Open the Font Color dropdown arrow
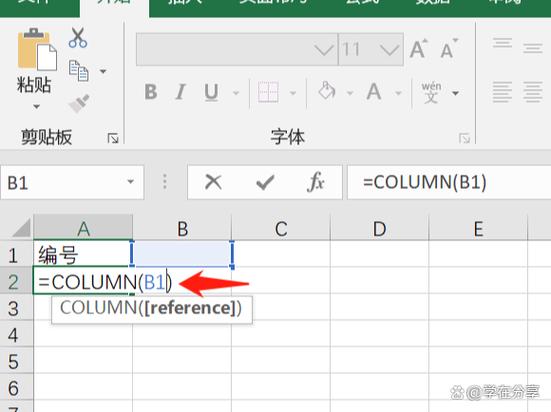The height and width of the screenshot is (412, 551). [398, 93]
